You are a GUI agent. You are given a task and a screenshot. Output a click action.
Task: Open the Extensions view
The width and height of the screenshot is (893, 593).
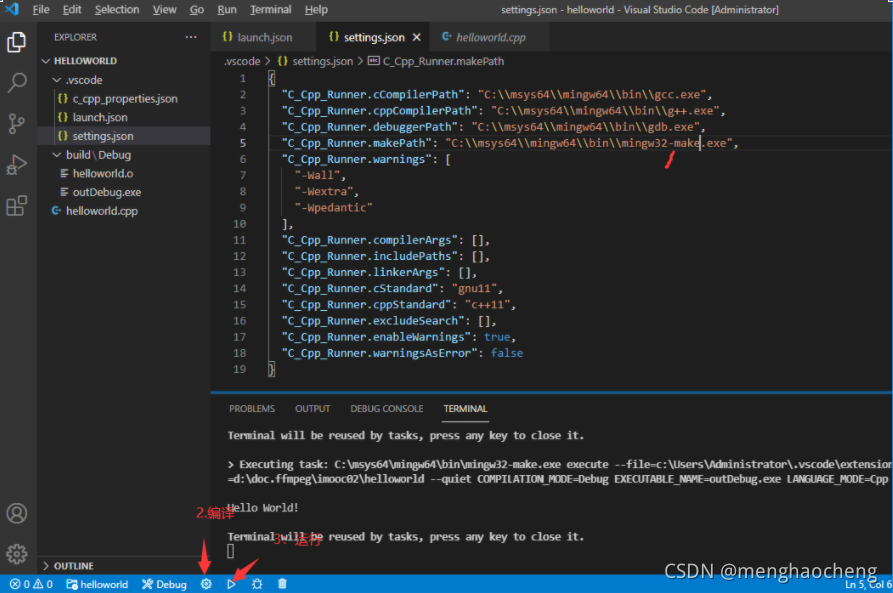pyautogui.click(x=17, y=206)
